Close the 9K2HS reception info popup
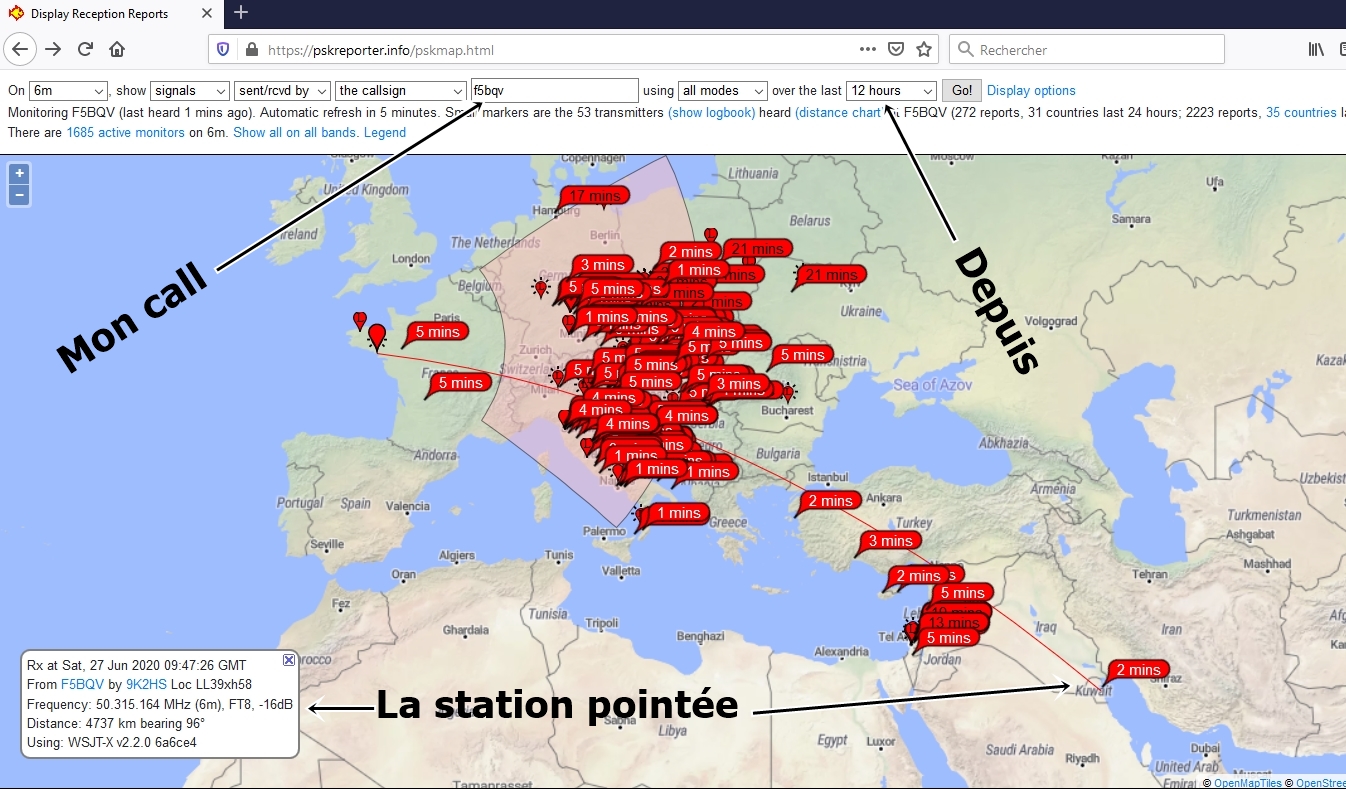 pyautogui.click(x=289, y=660)
